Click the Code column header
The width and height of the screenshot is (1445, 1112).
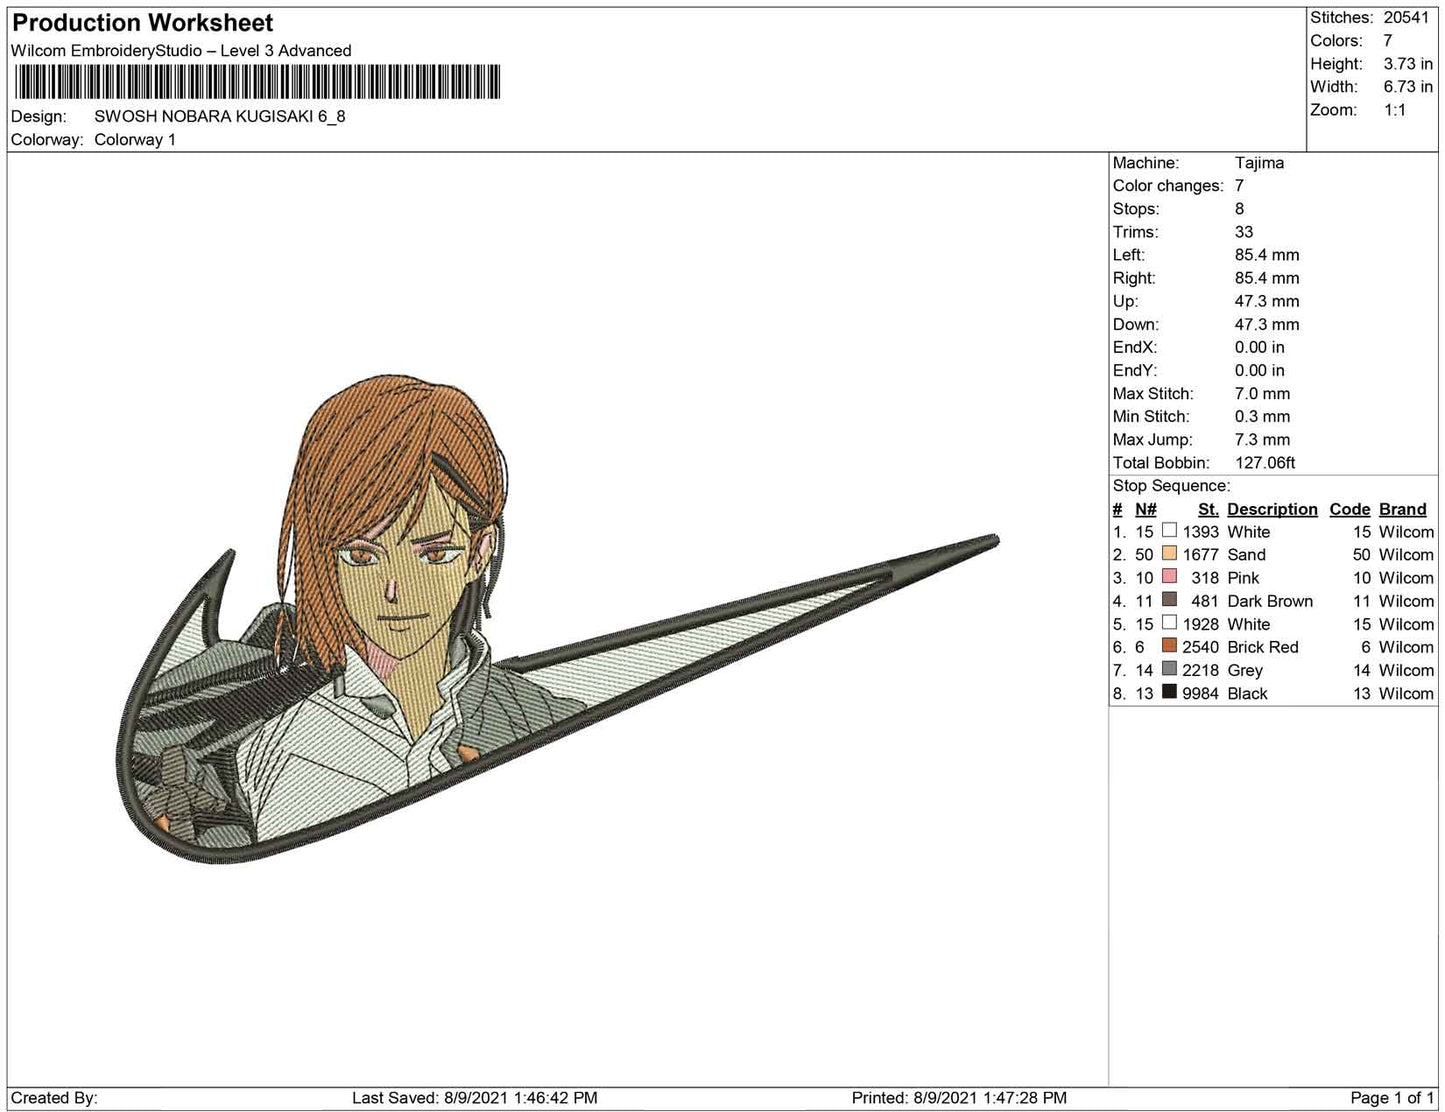1349,509
